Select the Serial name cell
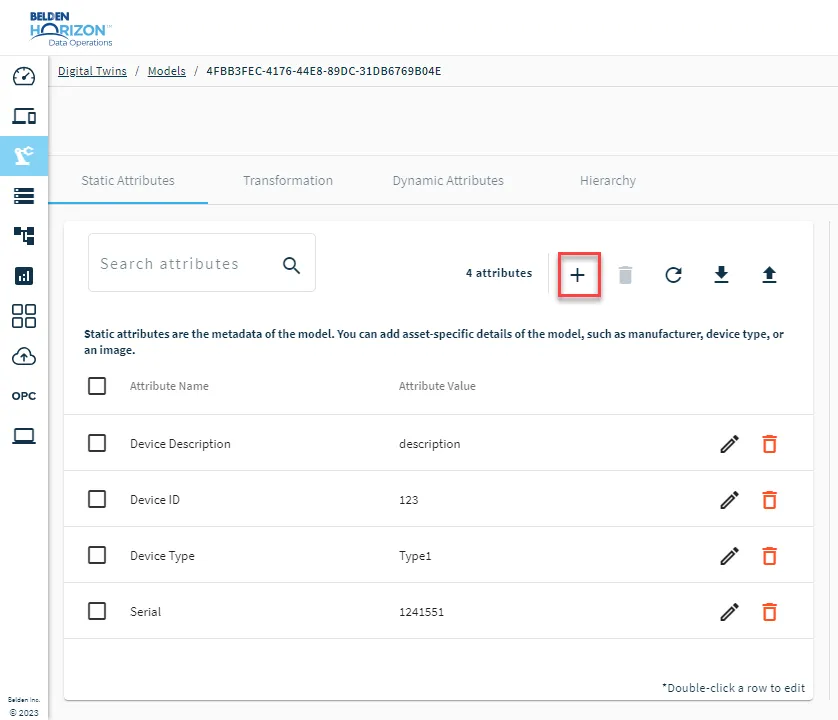The image size is (838, 720). (x=145, y=611)
